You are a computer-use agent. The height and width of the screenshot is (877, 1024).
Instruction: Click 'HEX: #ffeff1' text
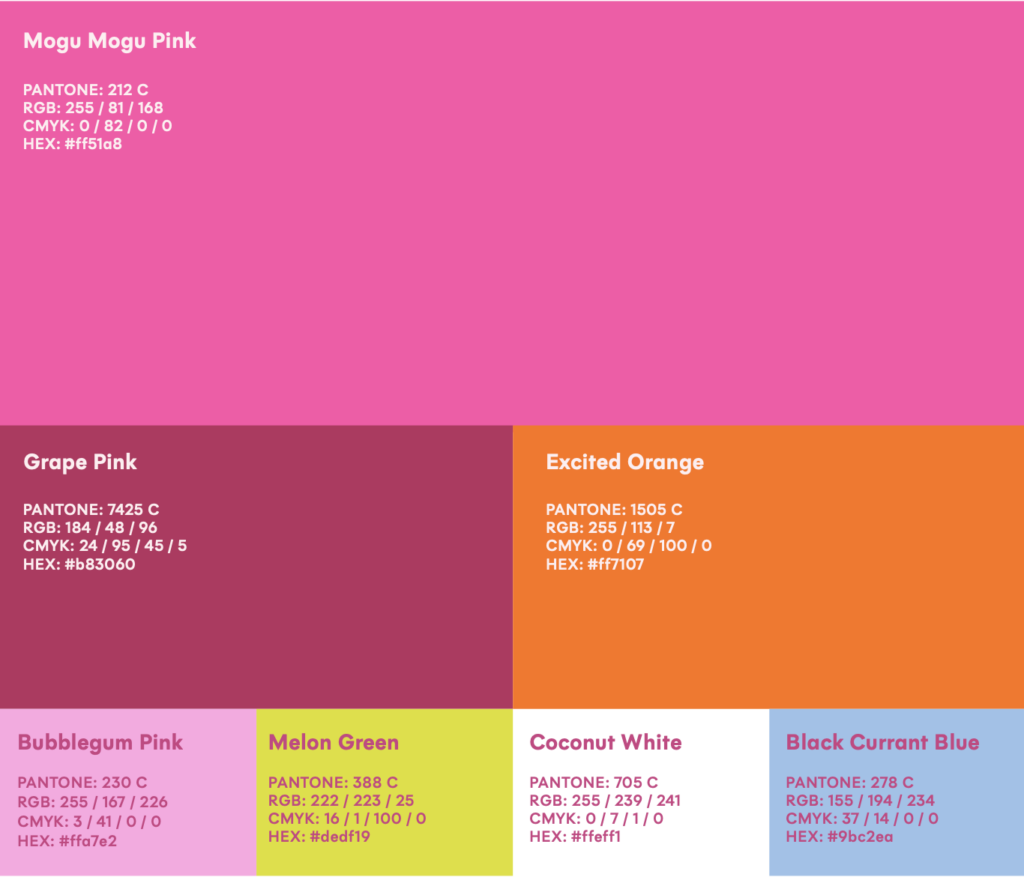(575, 837)
